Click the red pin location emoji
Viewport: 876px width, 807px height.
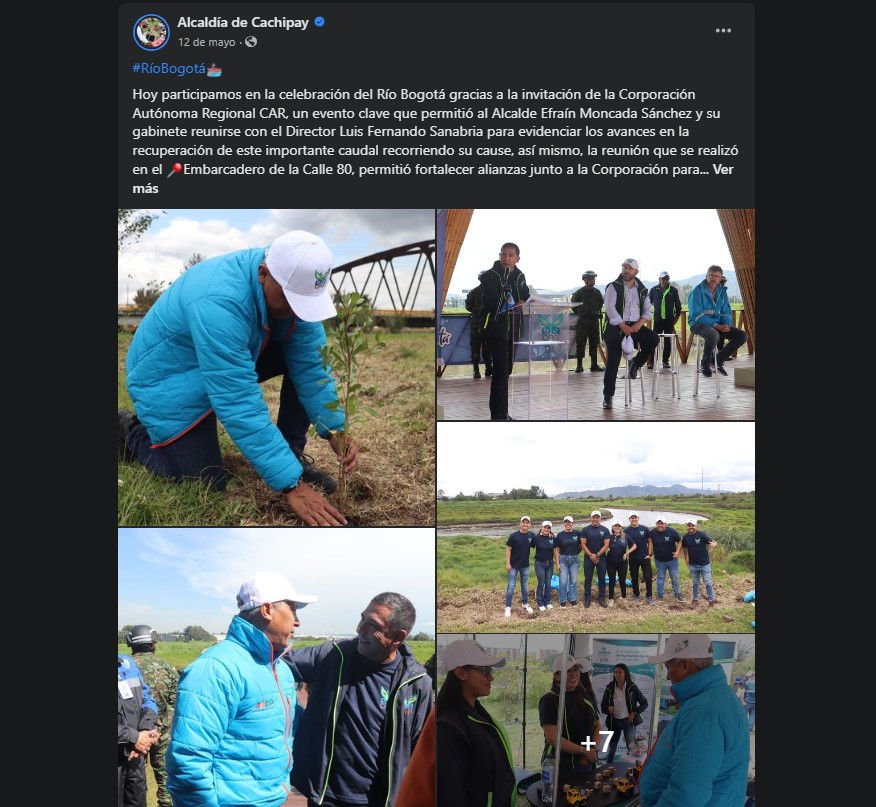[x=175, y=169]
